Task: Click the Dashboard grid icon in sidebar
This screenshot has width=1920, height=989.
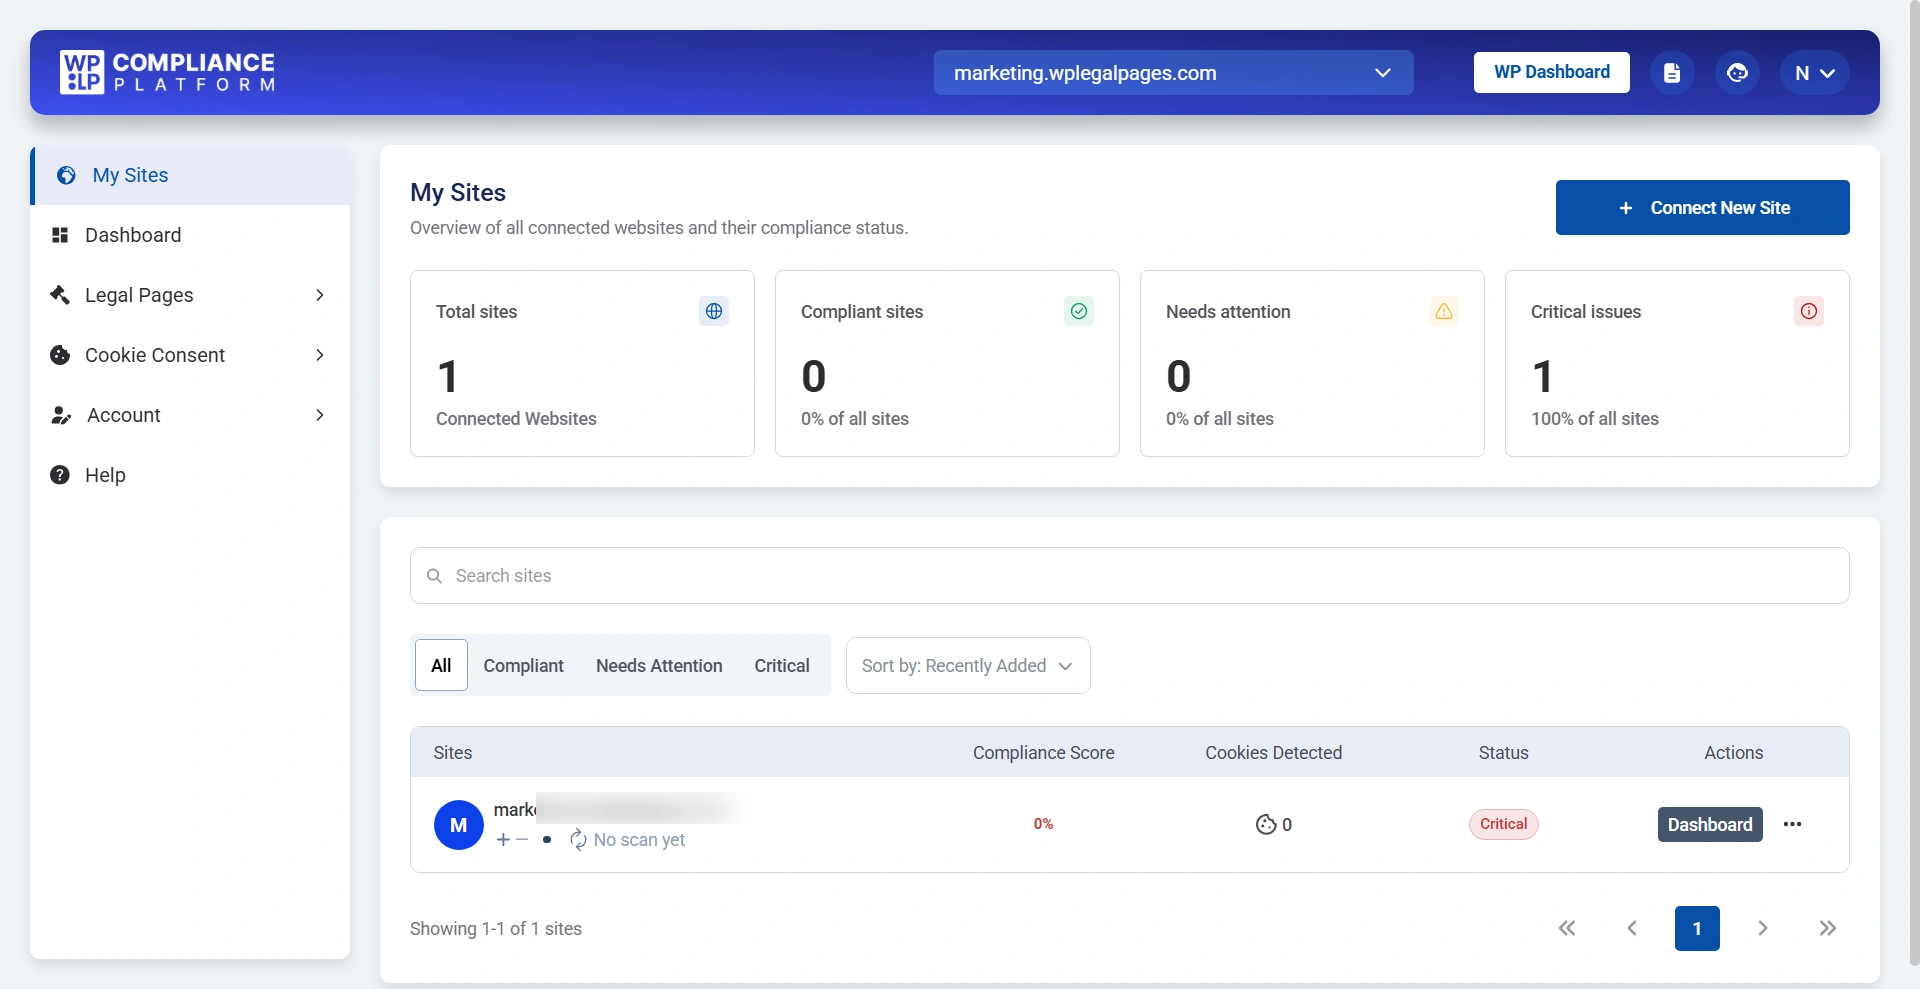Action: (60, 235)
